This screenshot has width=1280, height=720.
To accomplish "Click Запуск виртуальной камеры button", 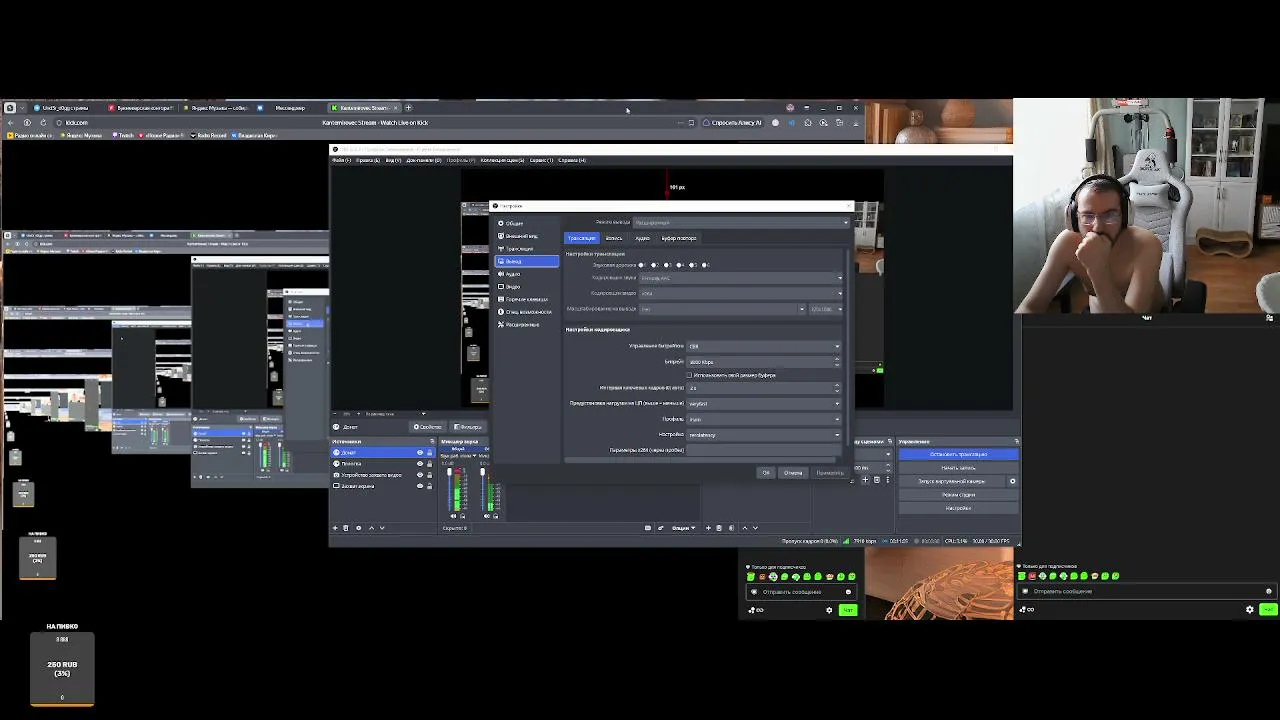I will click(x=952, y=481).
